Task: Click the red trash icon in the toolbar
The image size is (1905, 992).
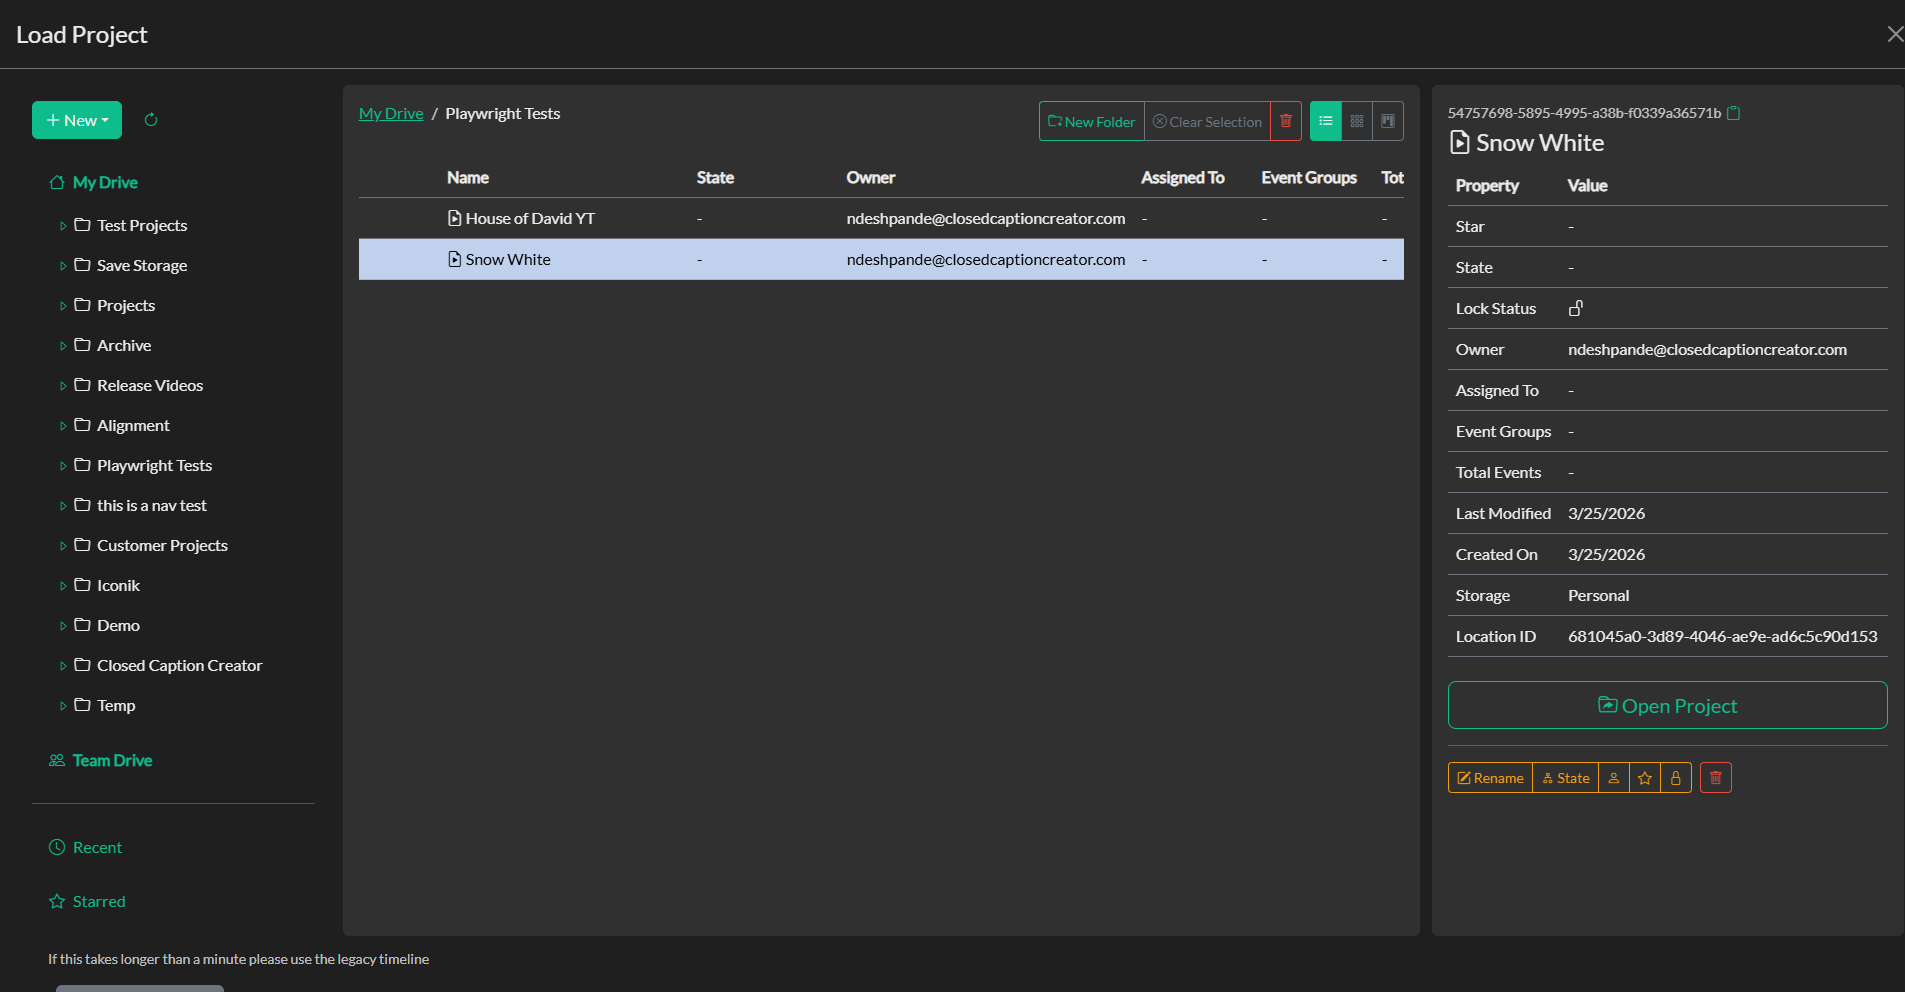Action: point(1286,121)
